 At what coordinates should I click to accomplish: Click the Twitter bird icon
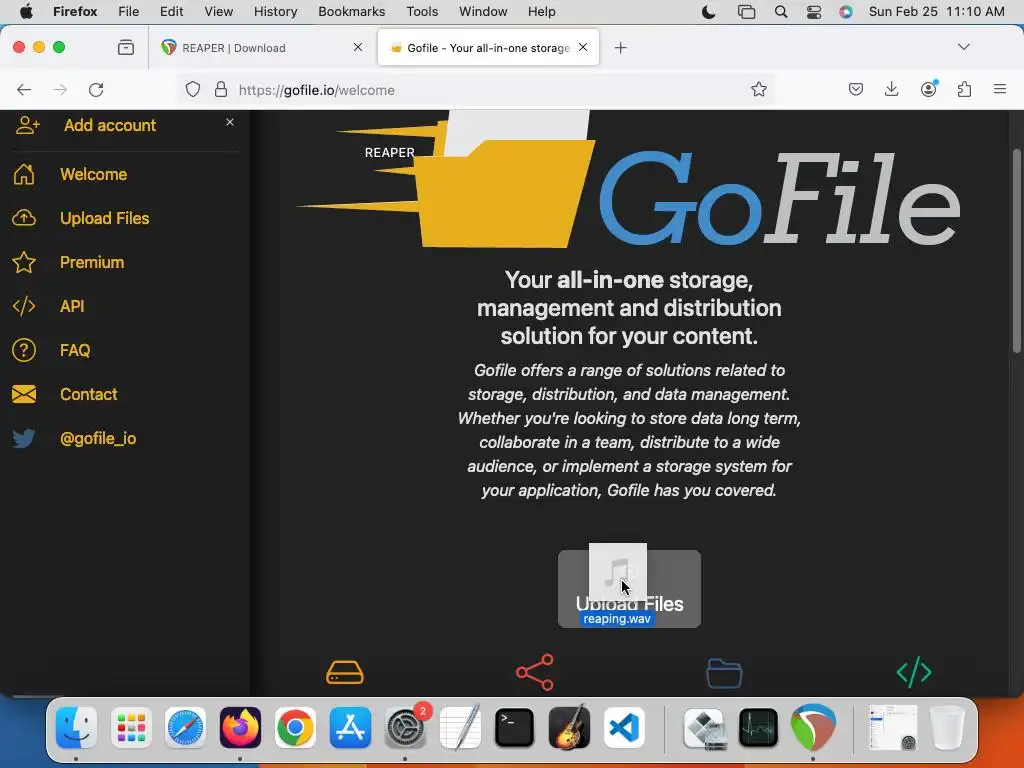pyautogui.click(x=24, y=438)
